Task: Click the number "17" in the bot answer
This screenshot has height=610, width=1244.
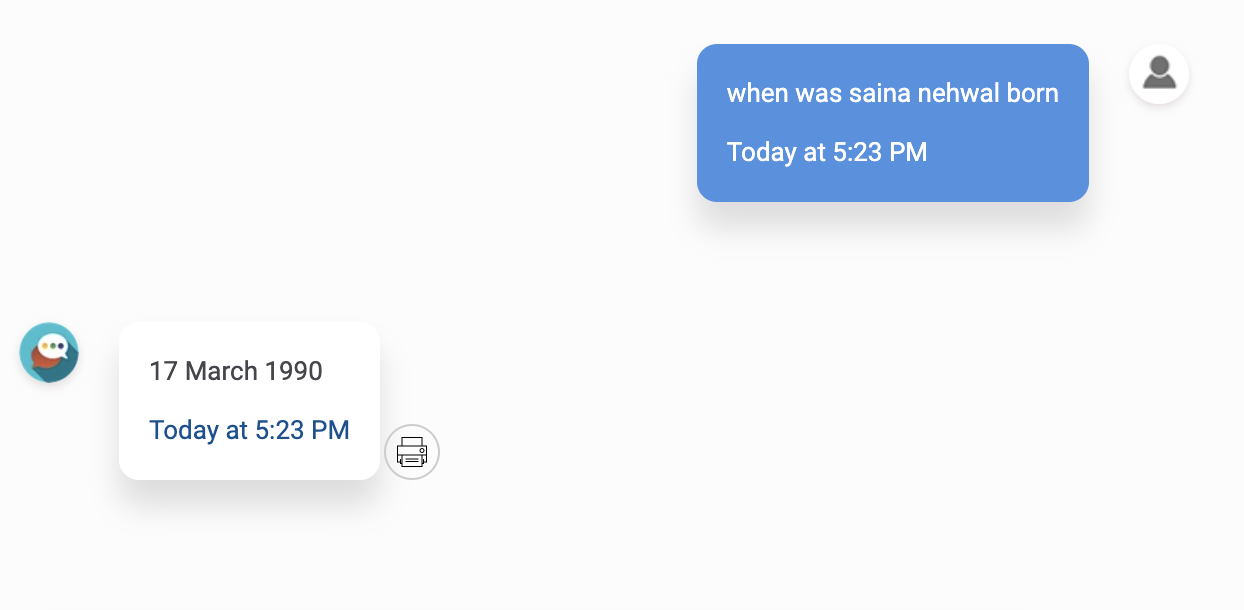Action: pyautogui.click(x=163, y=372)
